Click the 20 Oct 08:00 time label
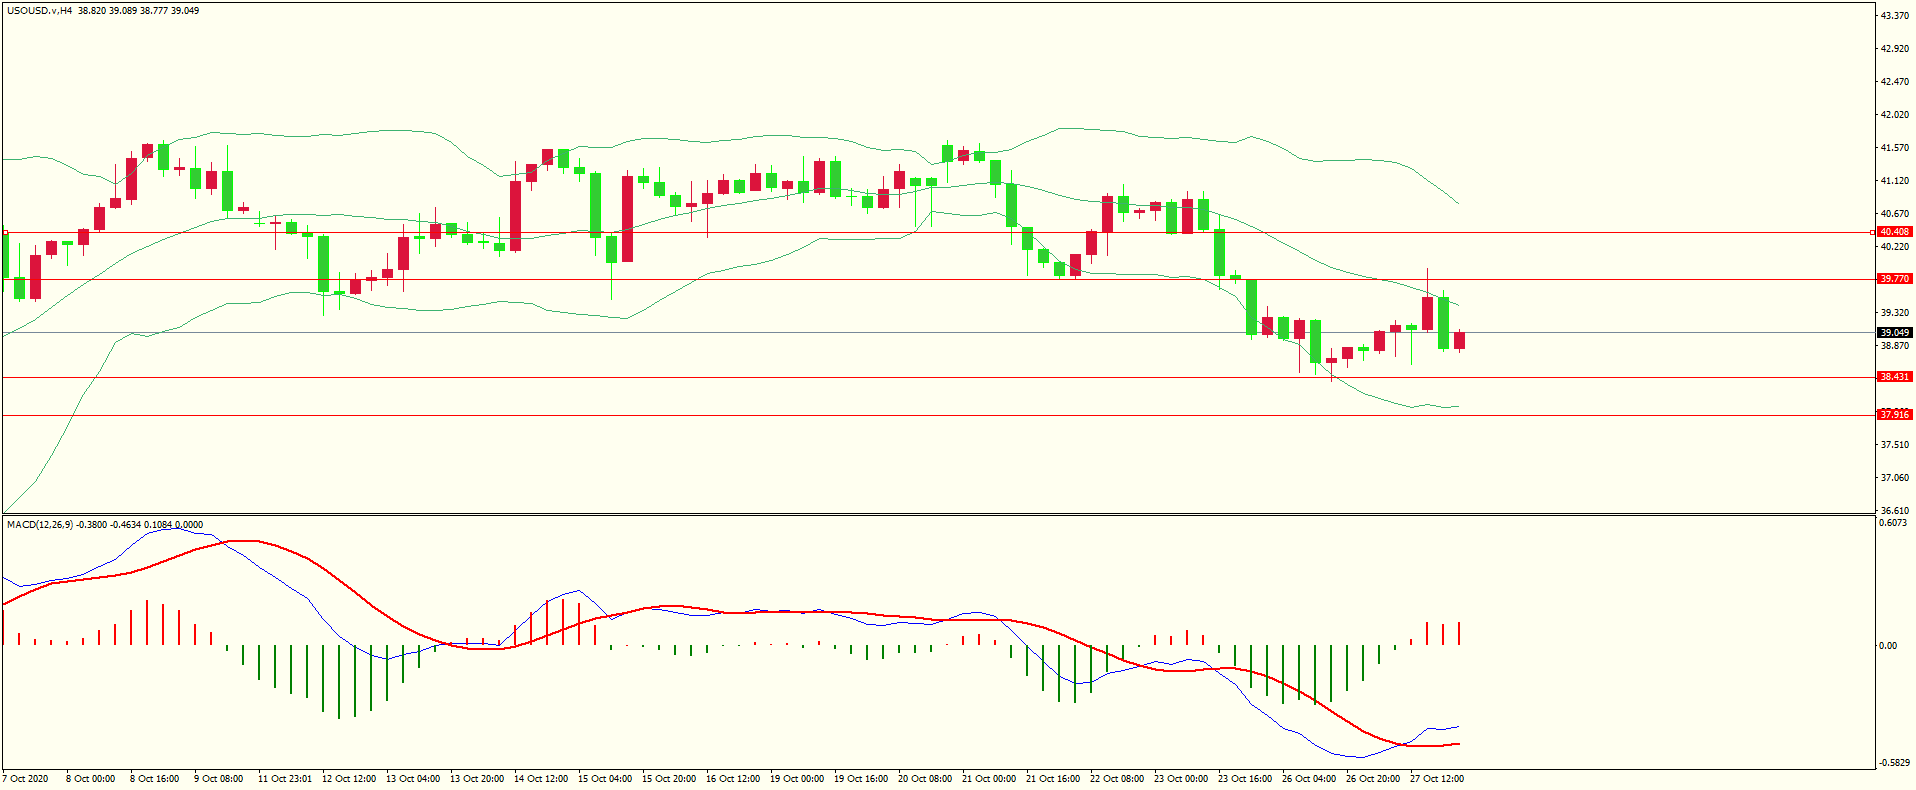 click(x=925, y=779)
